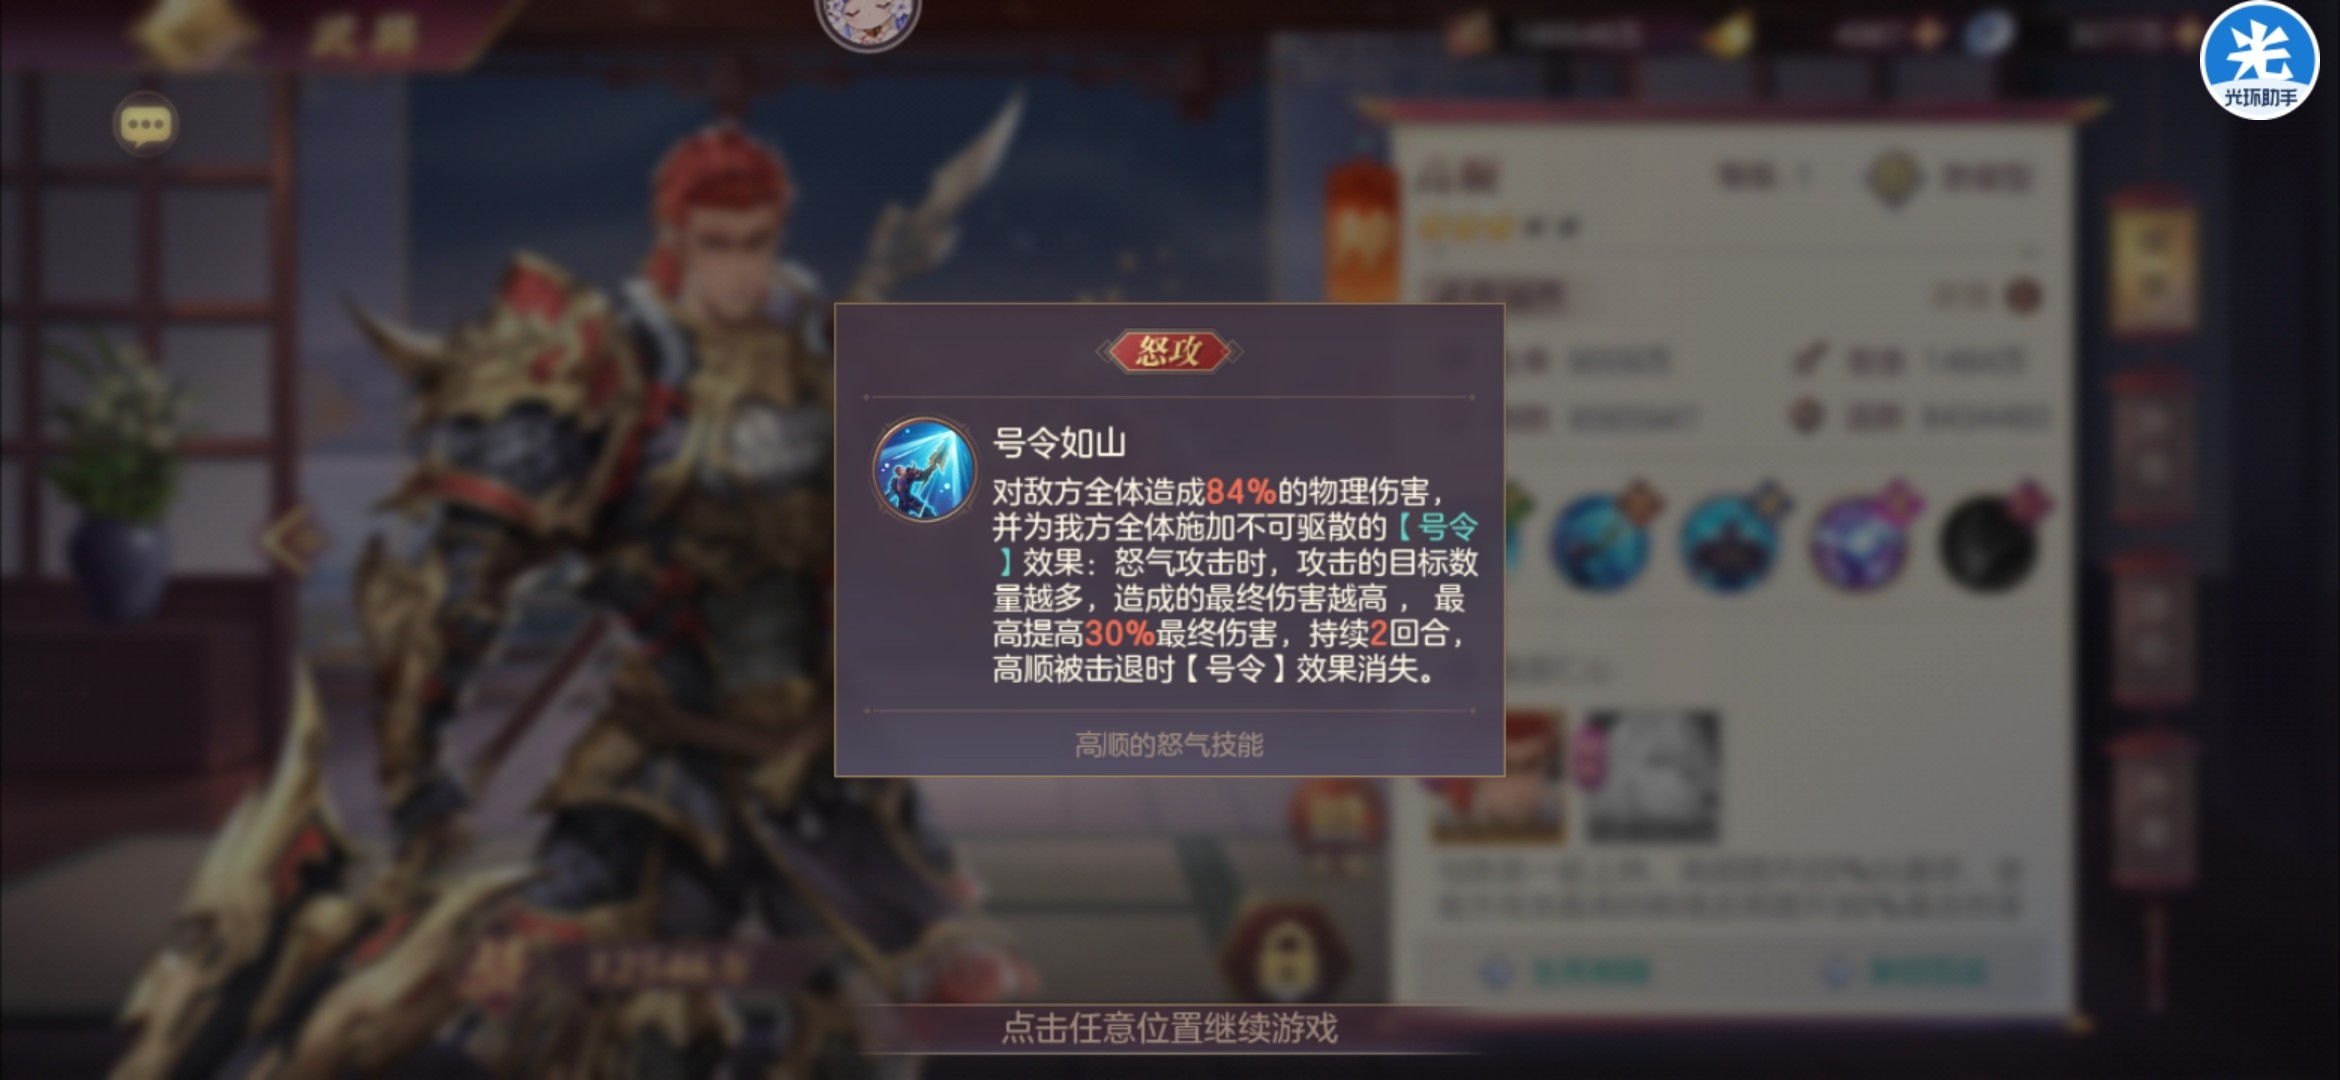Click the blue gem currency icon at top
The height and width of the screenshot is (1080, 2340).
tap(1988, 33)
